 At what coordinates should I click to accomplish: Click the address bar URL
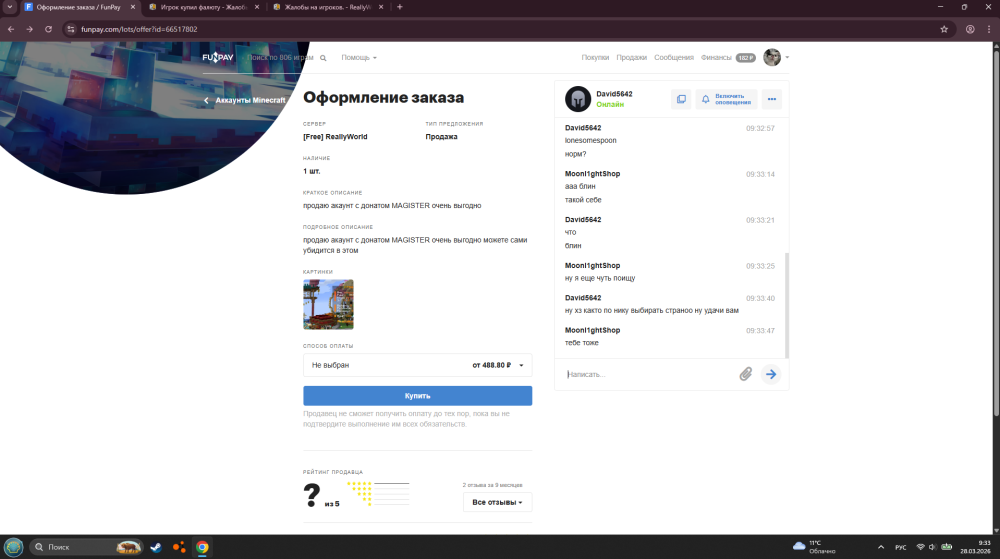pyautogui.click(x=139, y=29)
